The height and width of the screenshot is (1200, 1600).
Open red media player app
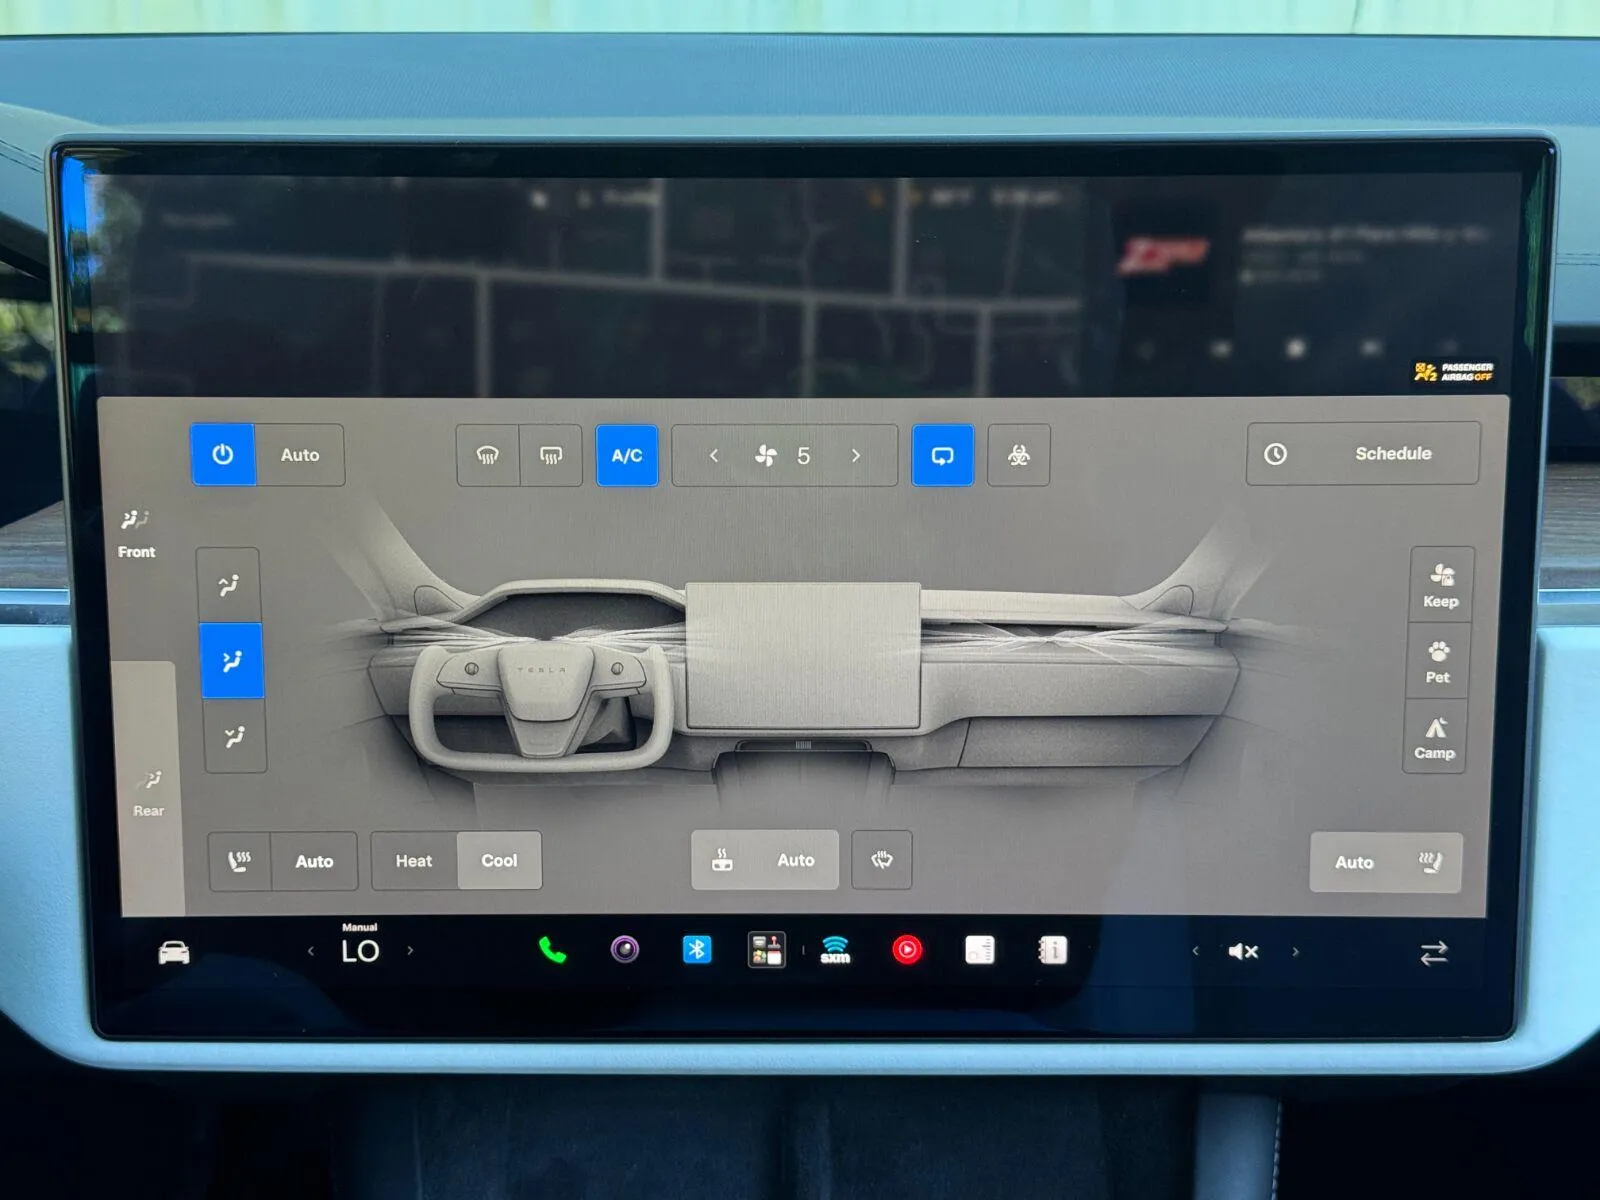point(907,950)
